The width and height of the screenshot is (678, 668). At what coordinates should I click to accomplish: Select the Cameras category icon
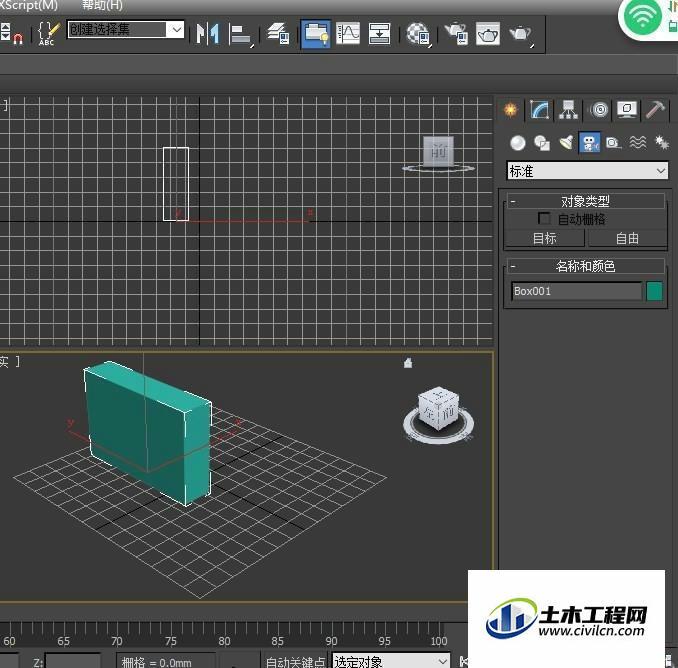point(590,143)
